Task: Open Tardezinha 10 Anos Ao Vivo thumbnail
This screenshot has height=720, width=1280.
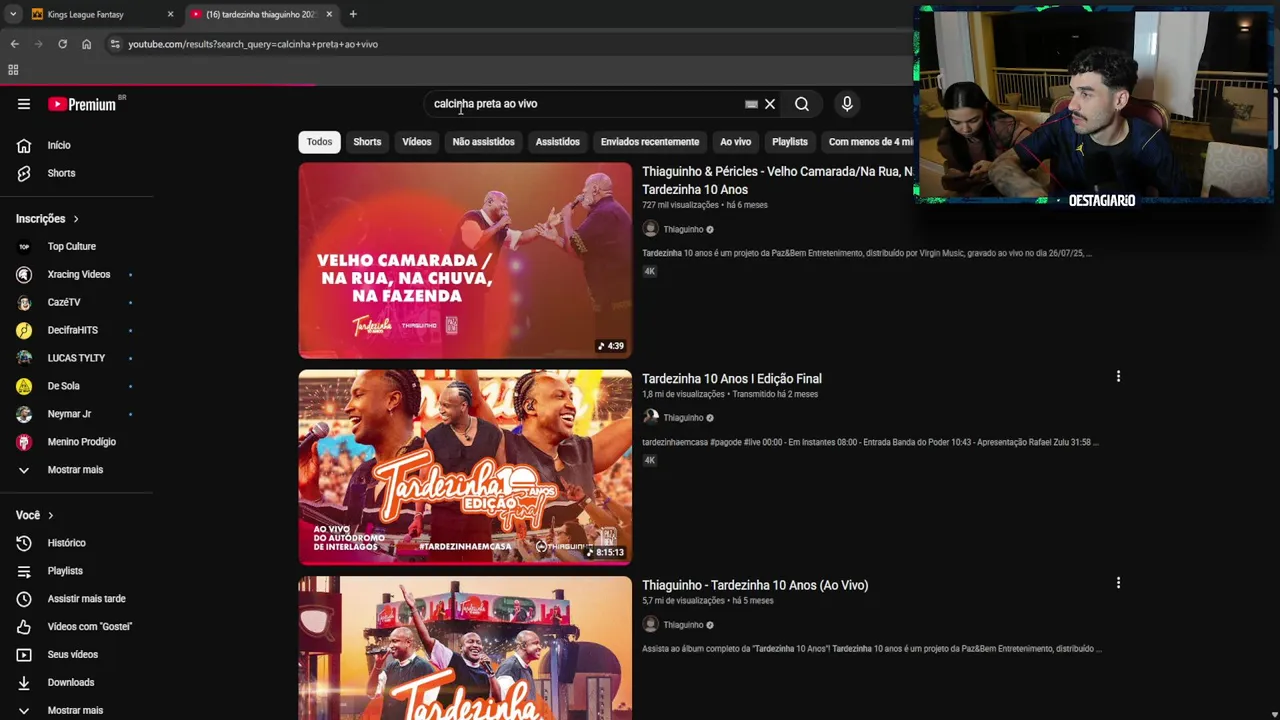Action: coord(465,648)
